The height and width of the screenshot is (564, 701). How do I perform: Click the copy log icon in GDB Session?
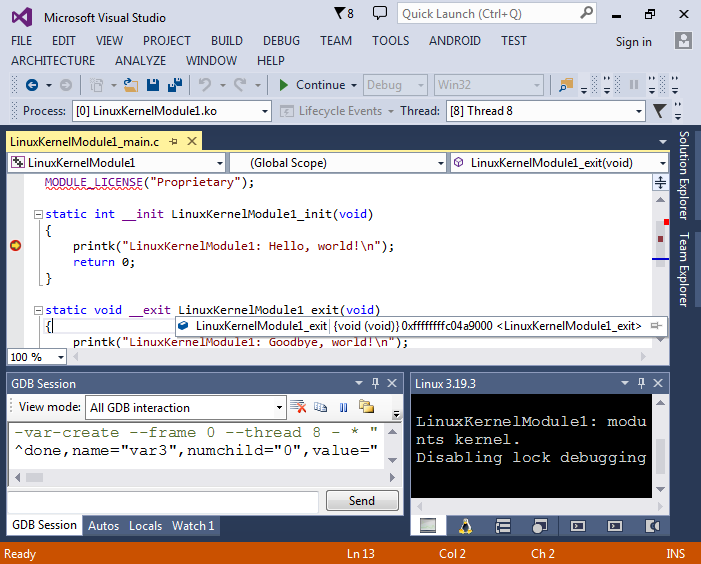point(321,407)
